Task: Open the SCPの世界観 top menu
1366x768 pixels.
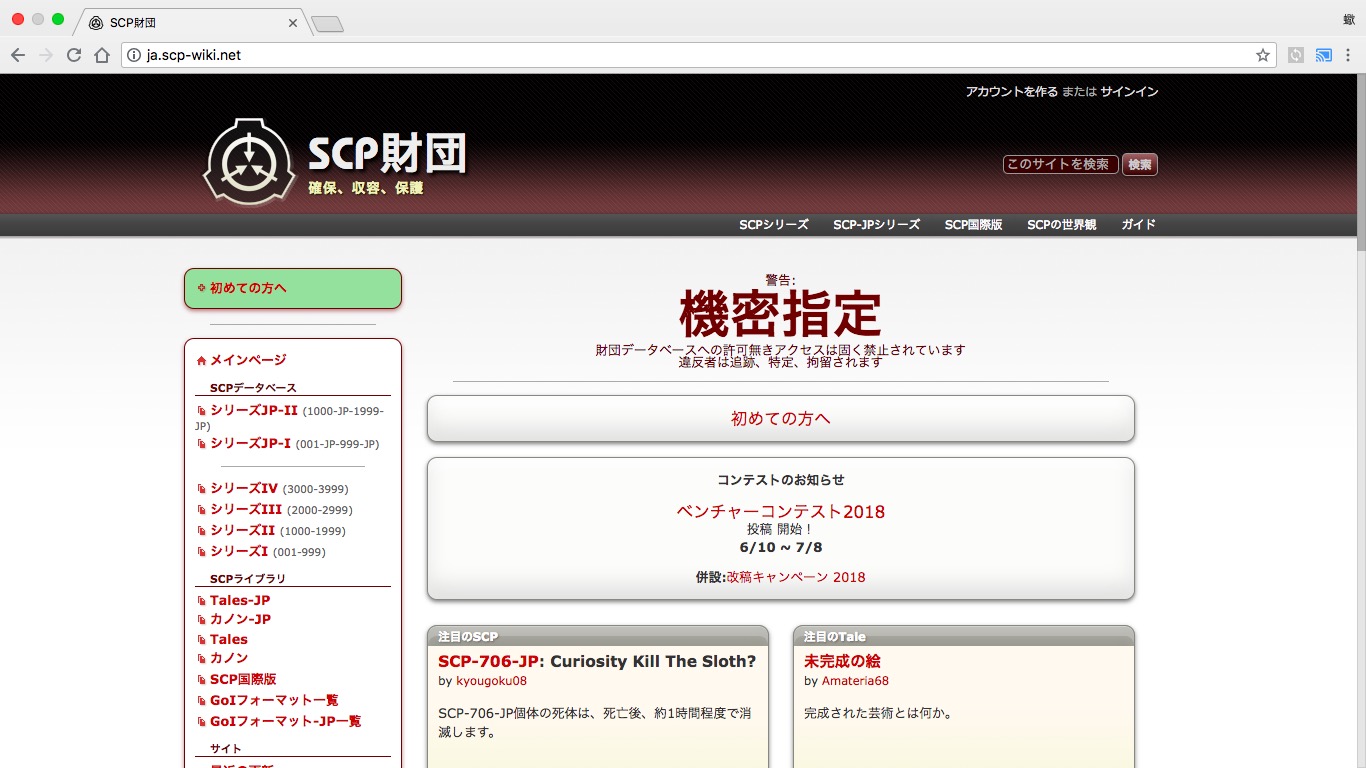Action: [1062, 225]
